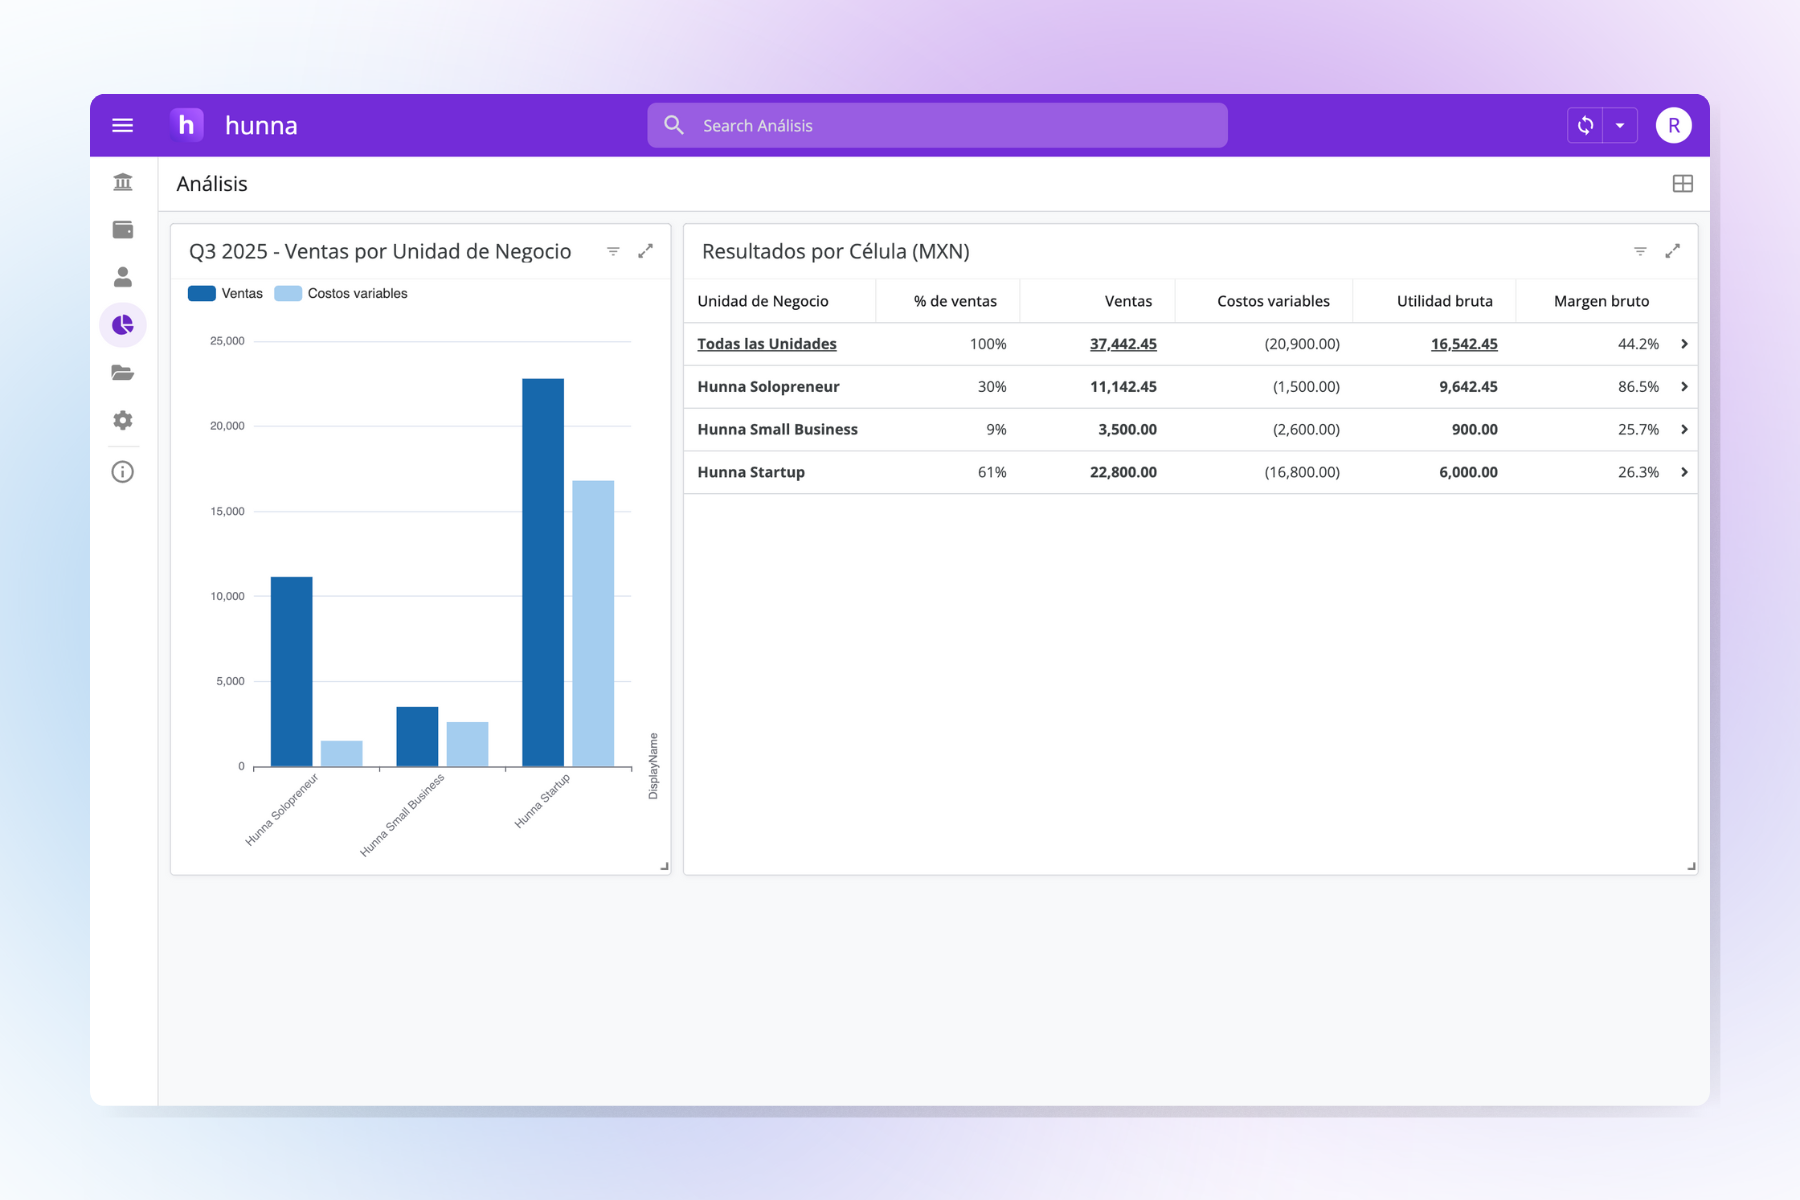Click the info circle sidebar icon
Viewport: 1800px width, 1200px height.
click(123, 472)
